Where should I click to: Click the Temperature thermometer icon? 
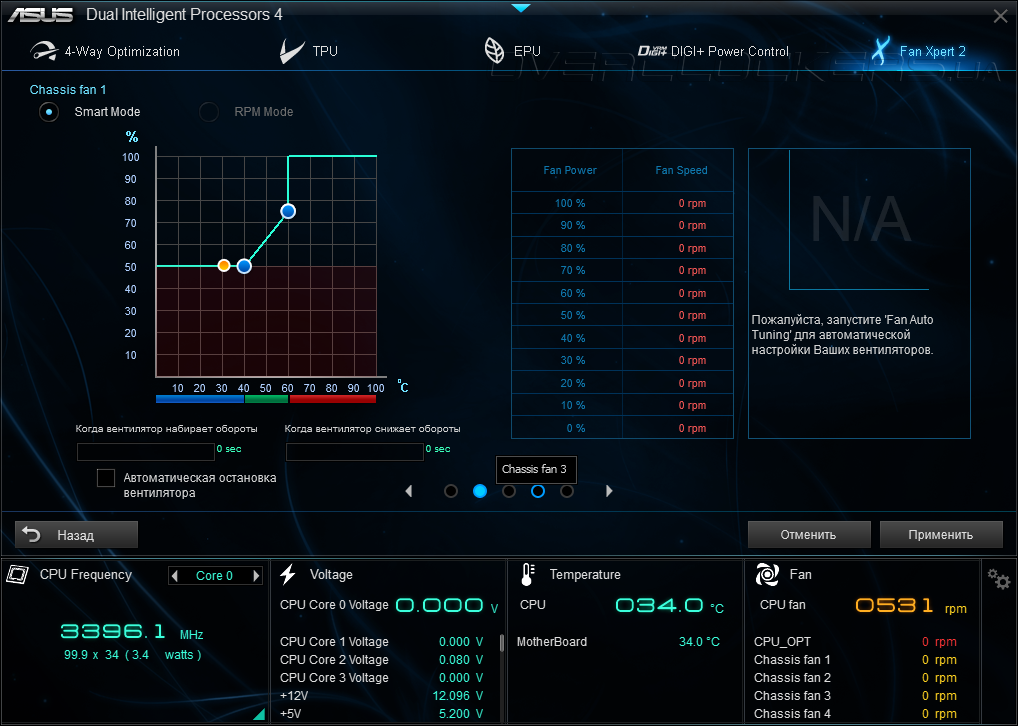pos(527,574)
